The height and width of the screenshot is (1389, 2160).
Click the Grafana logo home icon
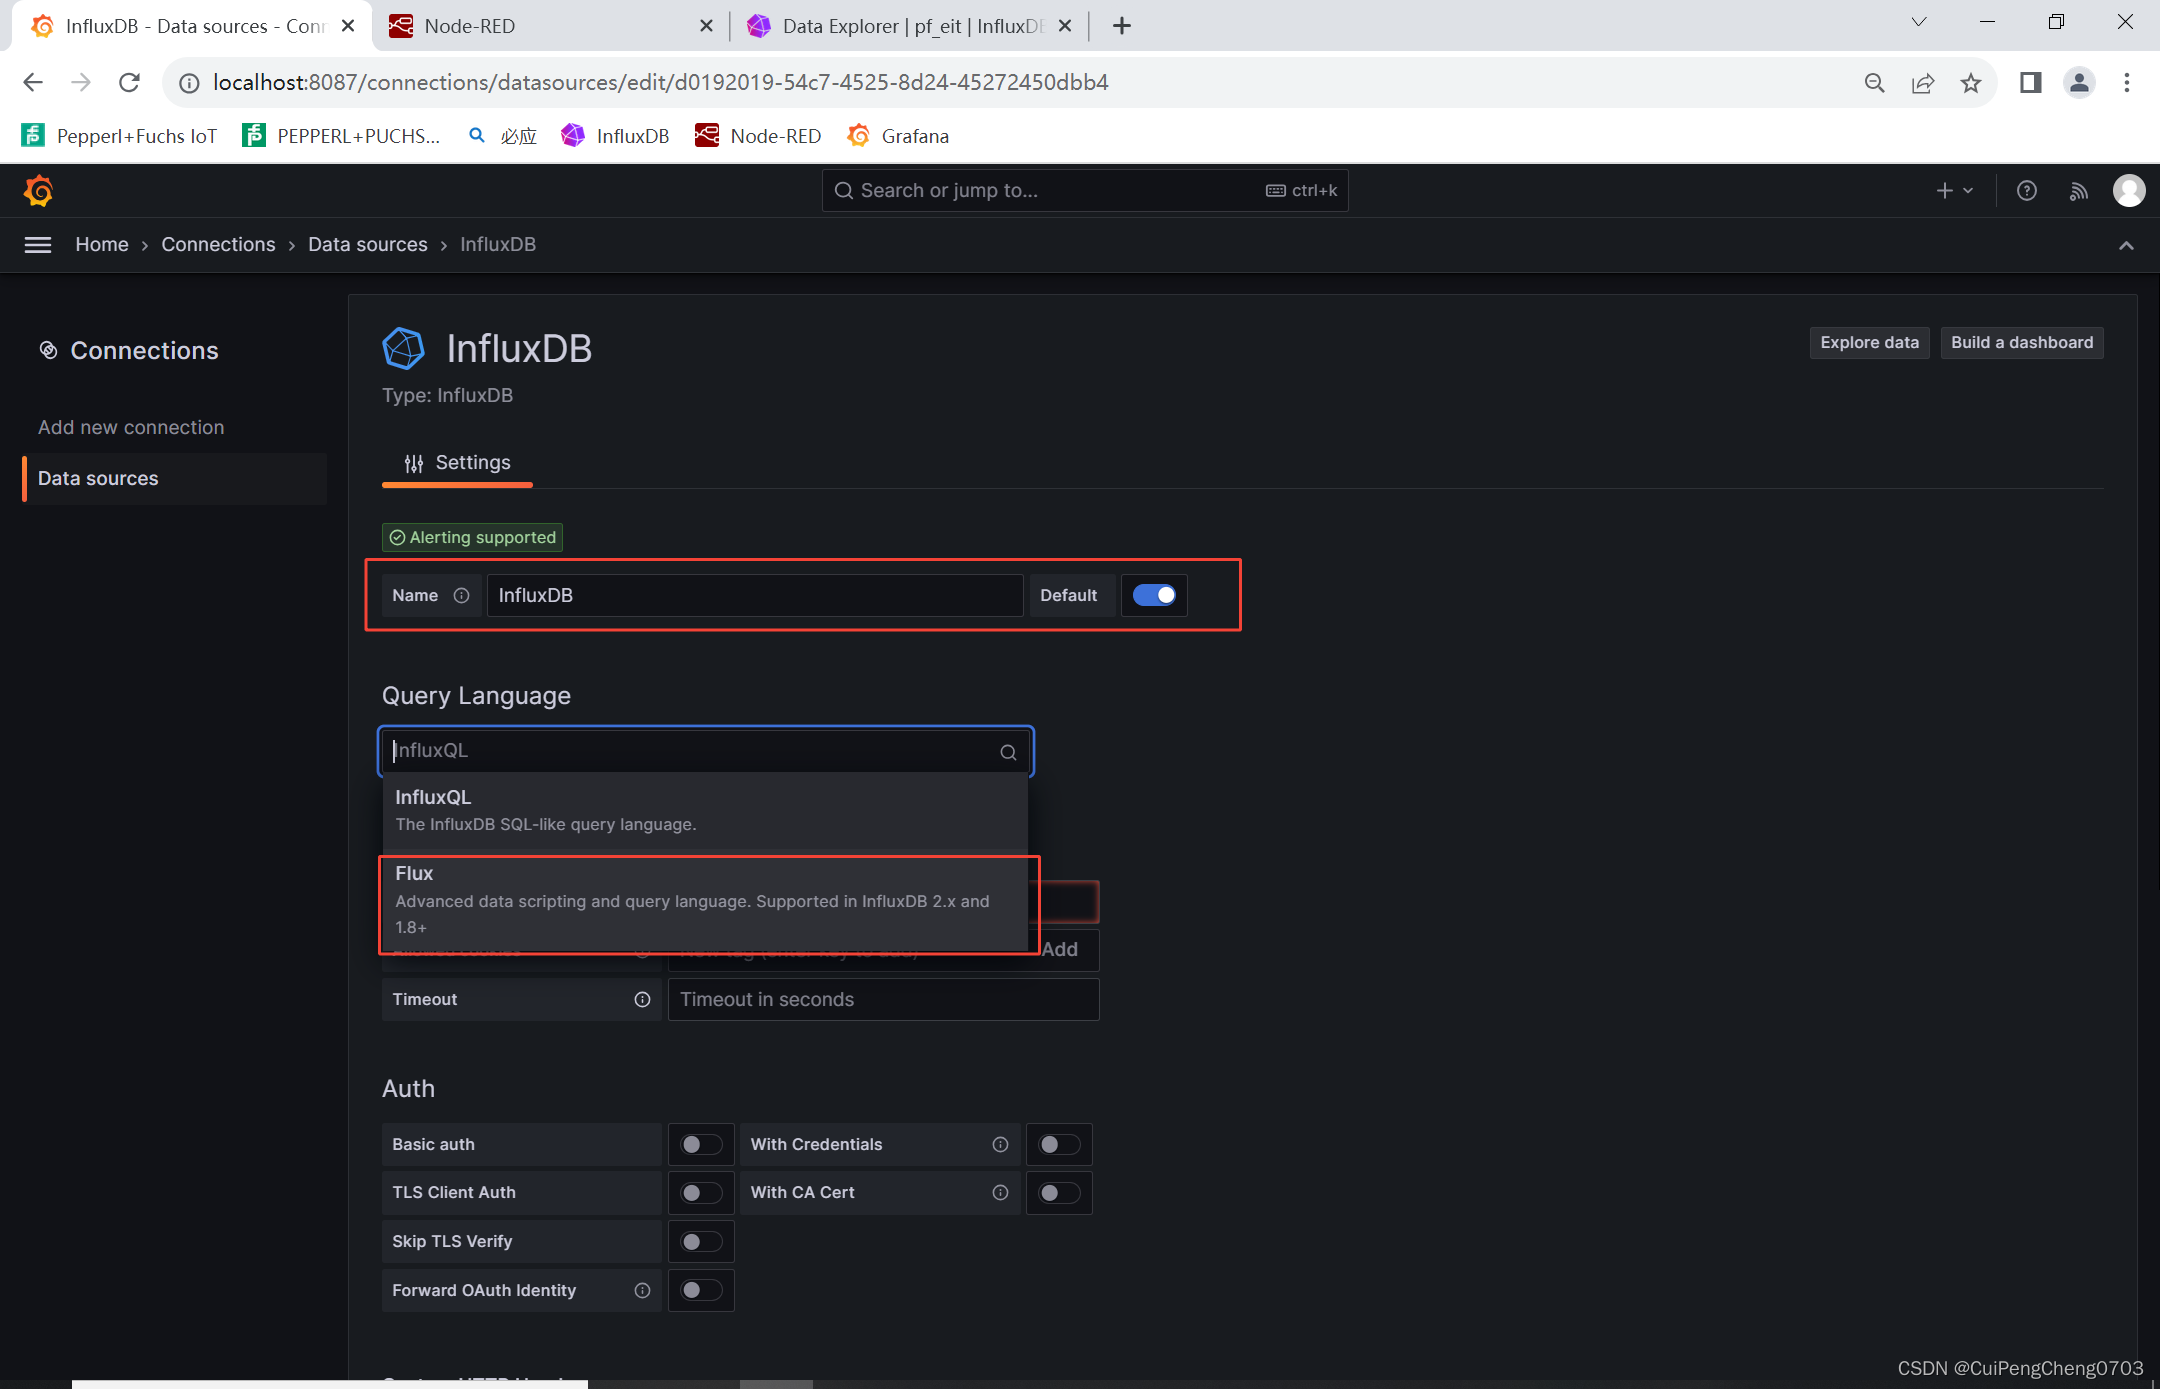tap(38, 190)
